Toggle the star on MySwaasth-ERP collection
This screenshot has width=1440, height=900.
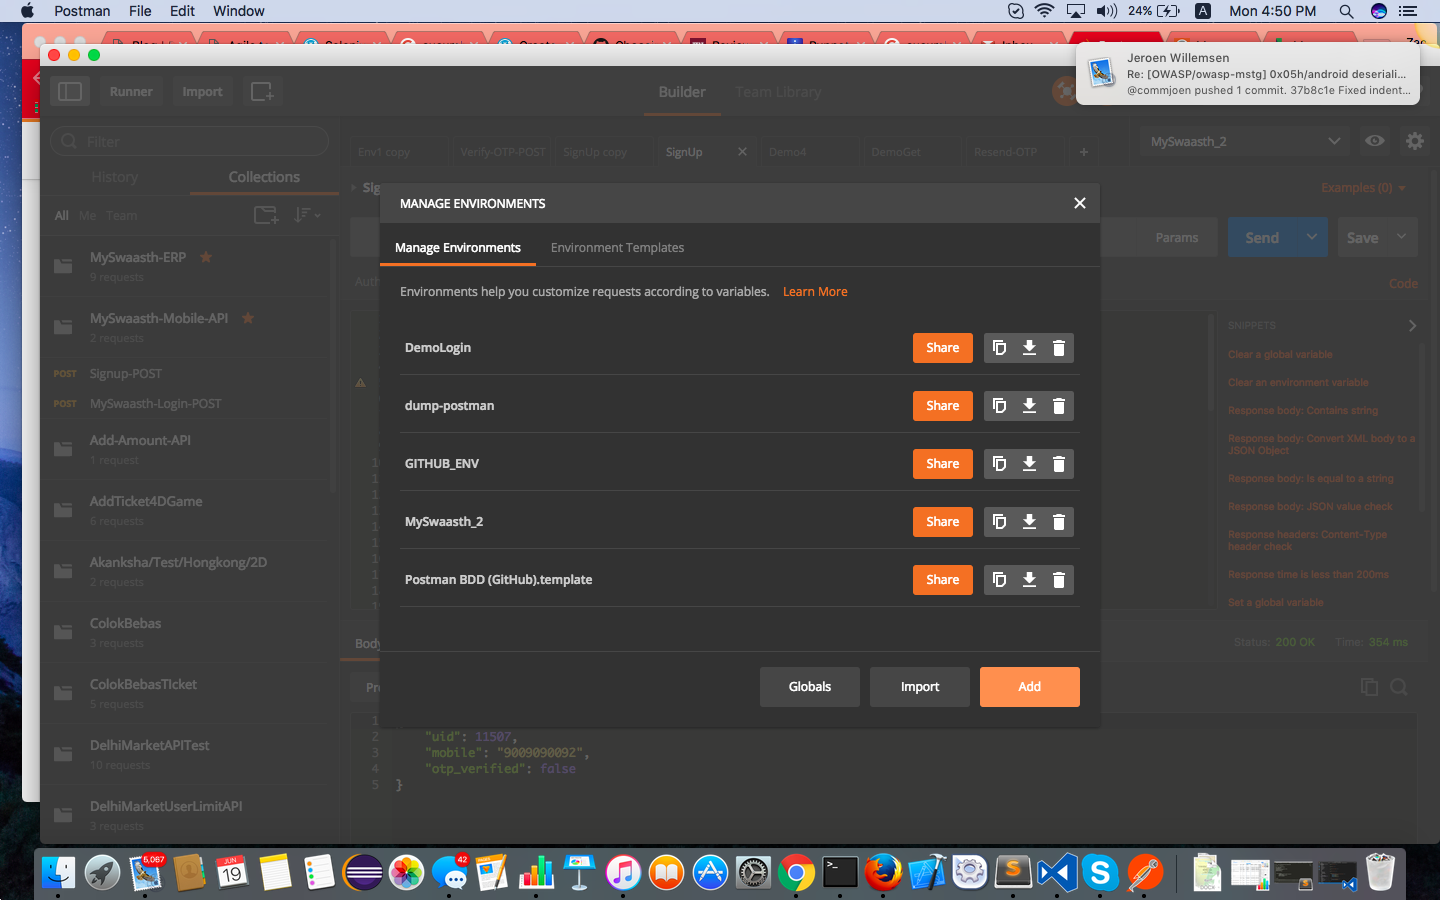tap(206, 257)
